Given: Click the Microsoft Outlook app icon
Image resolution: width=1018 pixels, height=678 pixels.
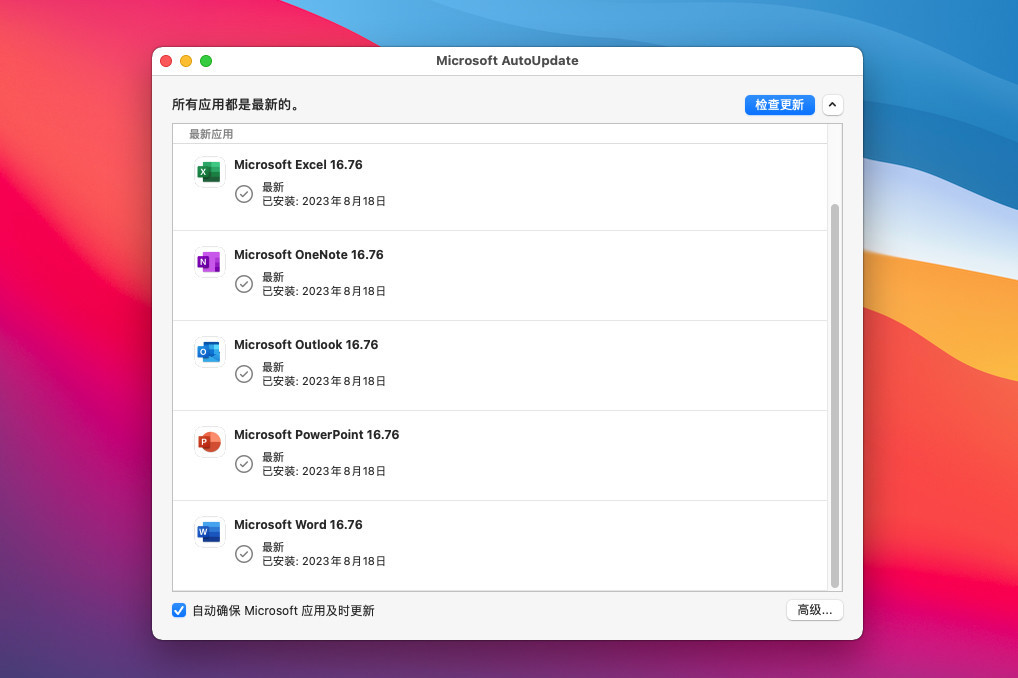Looking at the screenshot, I should [x=209, y=352].
